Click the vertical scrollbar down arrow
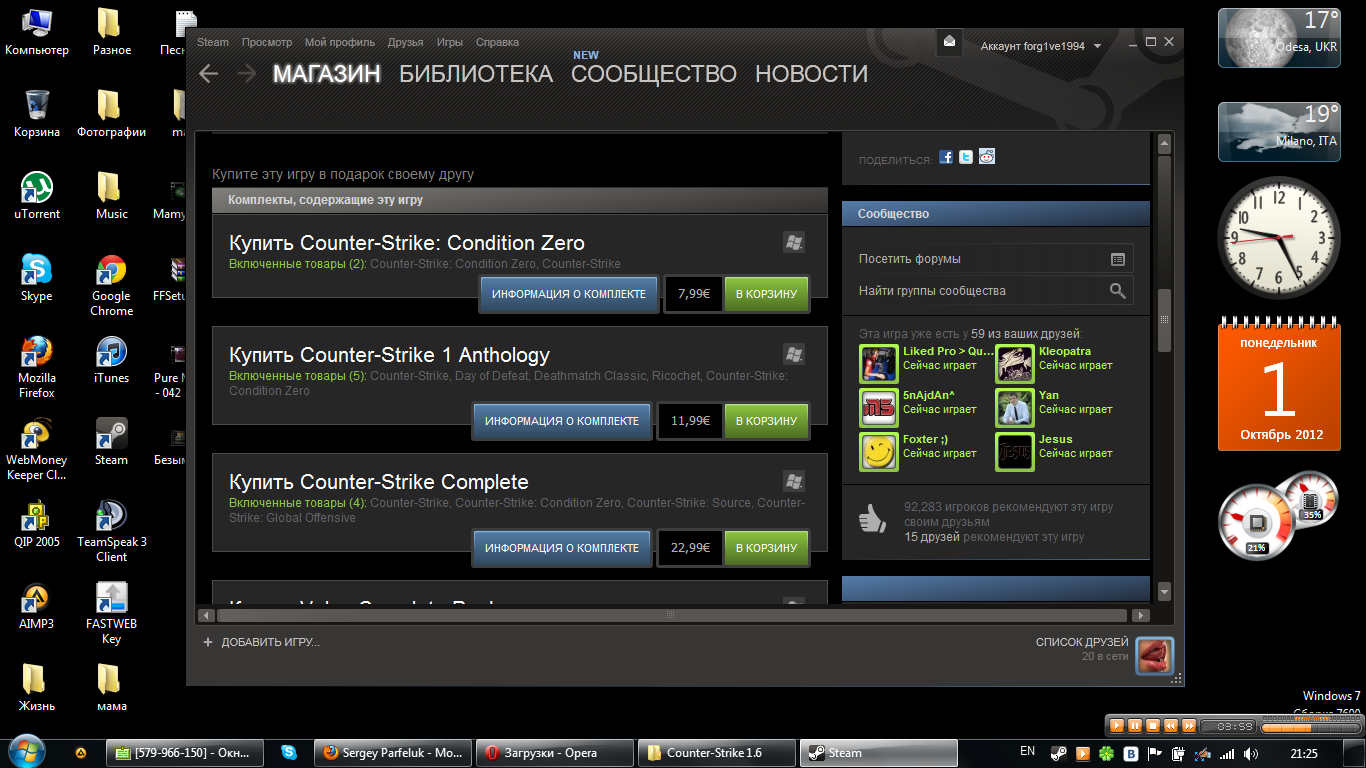 [1164, 592]
